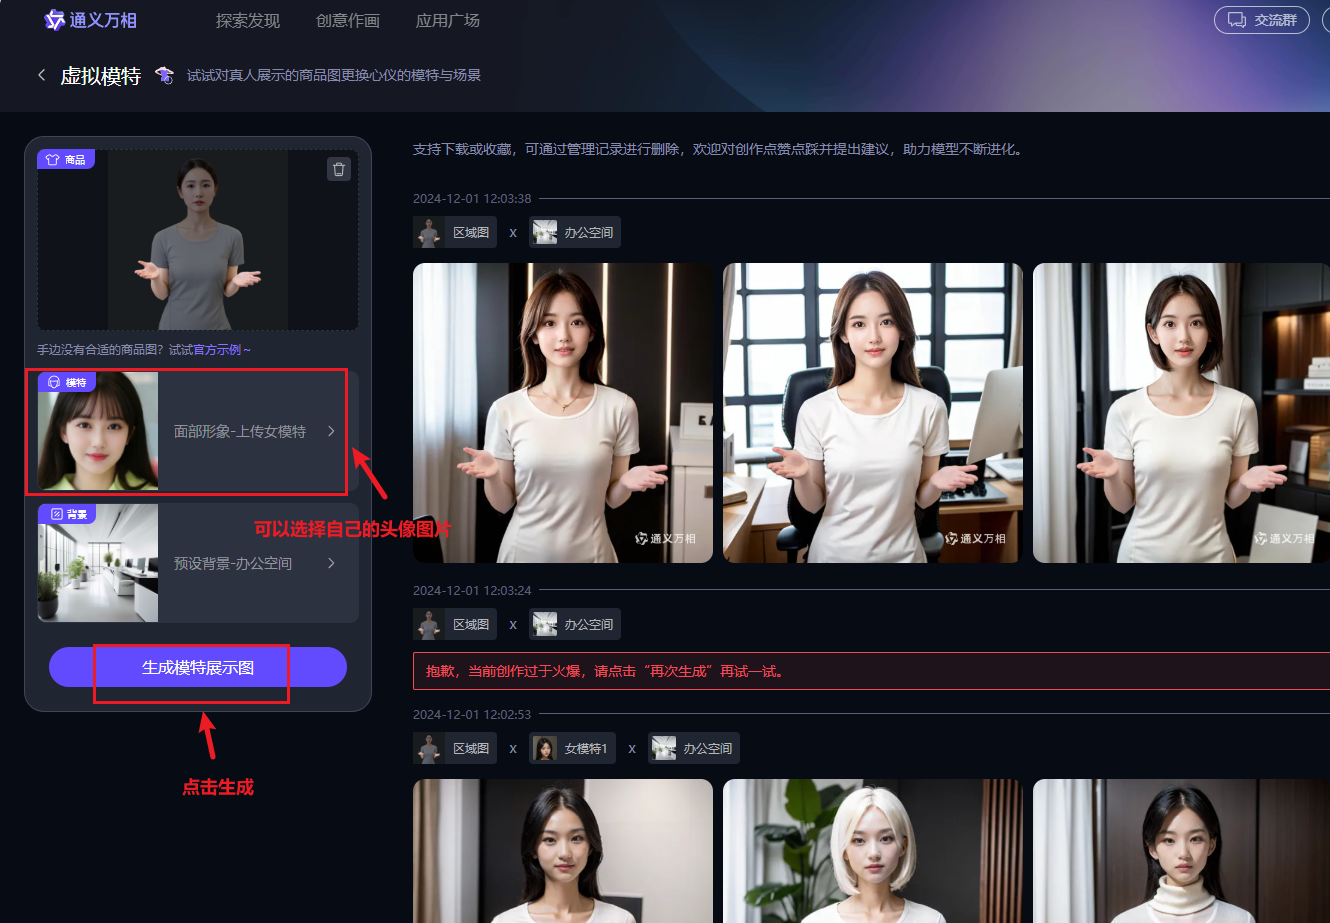Open the 探索发现 tab
Viewport: 1330px width, 923px height.
coord(247,20)
